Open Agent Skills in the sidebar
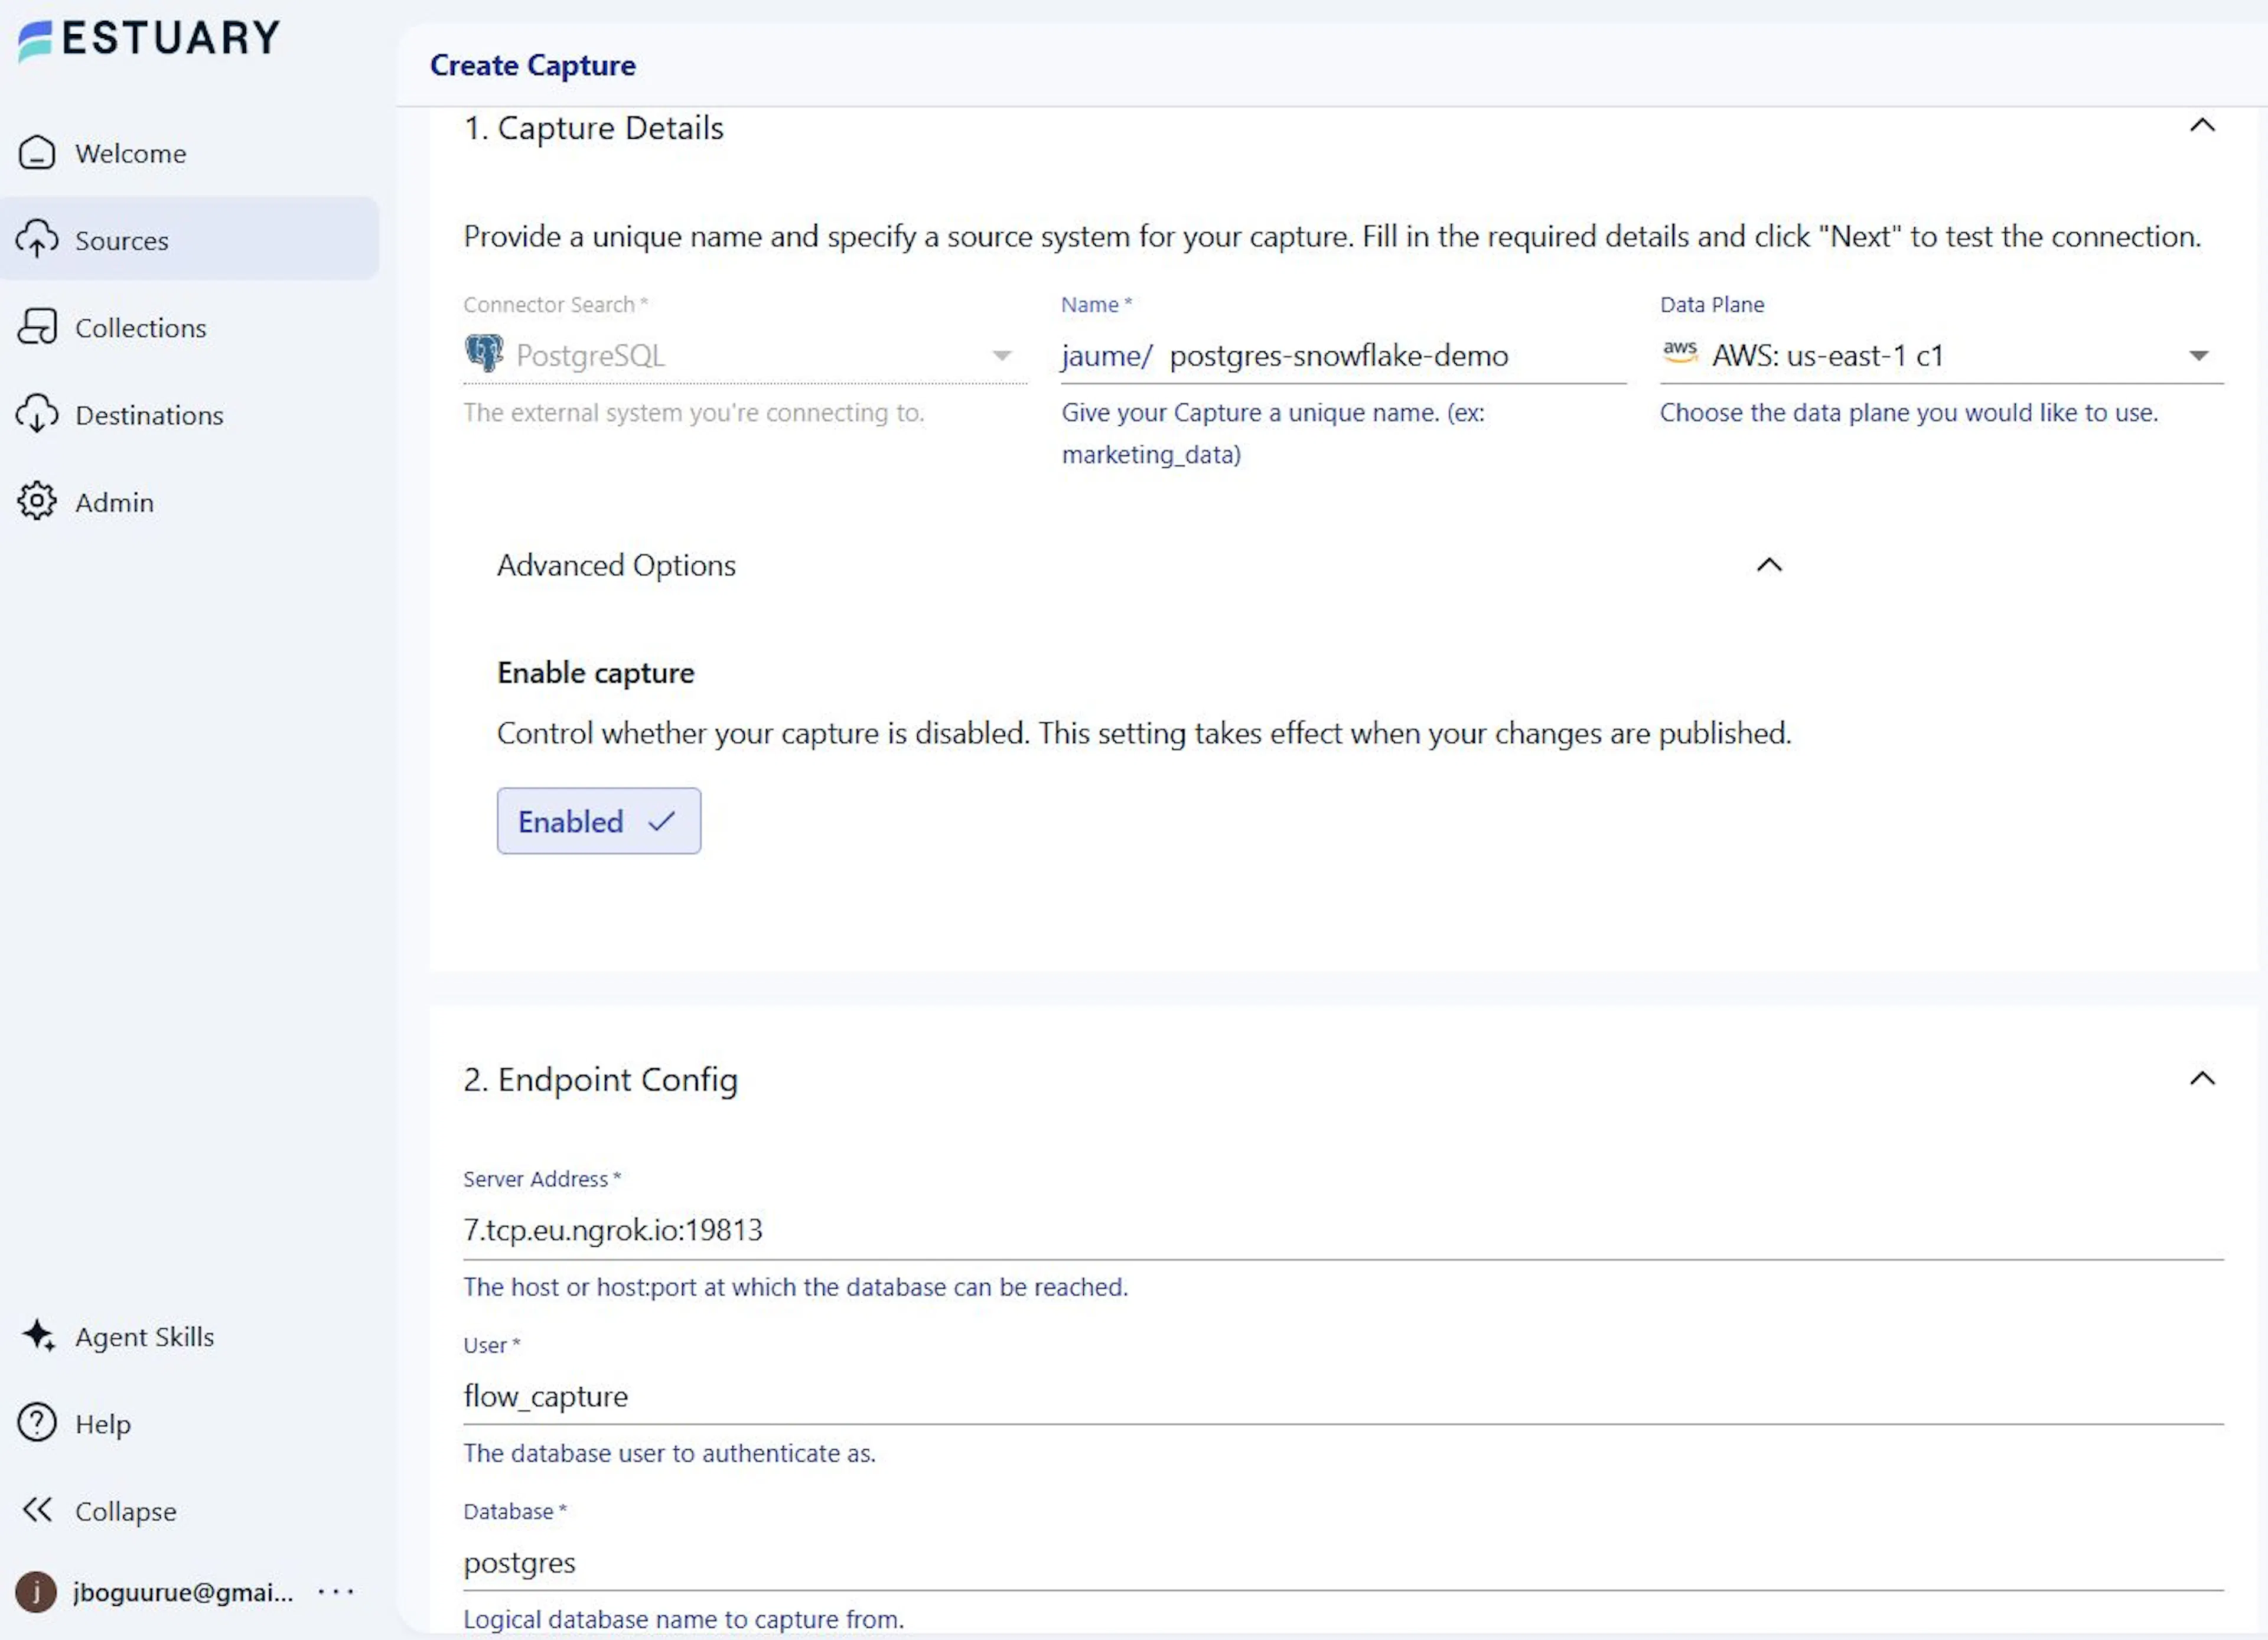Viewport: 2268px width, 1640px height. click(145, 1336)
